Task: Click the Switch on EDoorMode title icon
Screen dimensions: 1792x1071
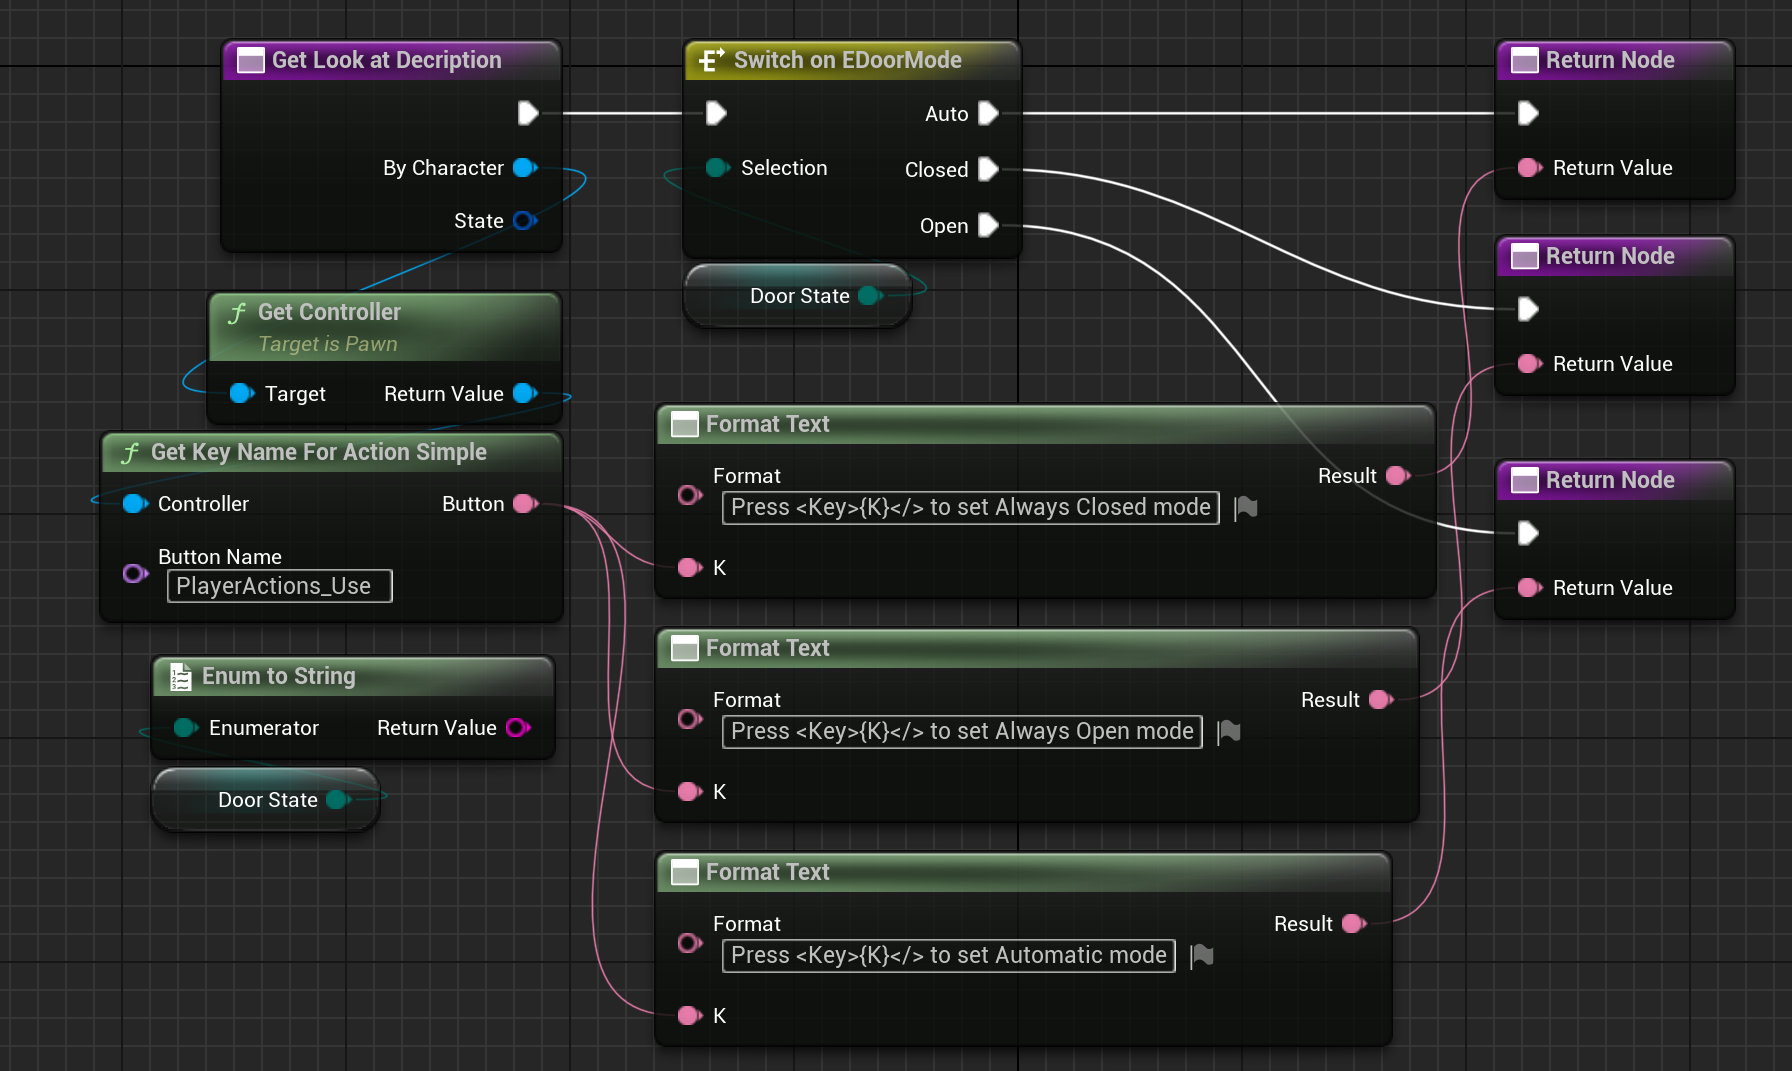Action: point(711,61)
